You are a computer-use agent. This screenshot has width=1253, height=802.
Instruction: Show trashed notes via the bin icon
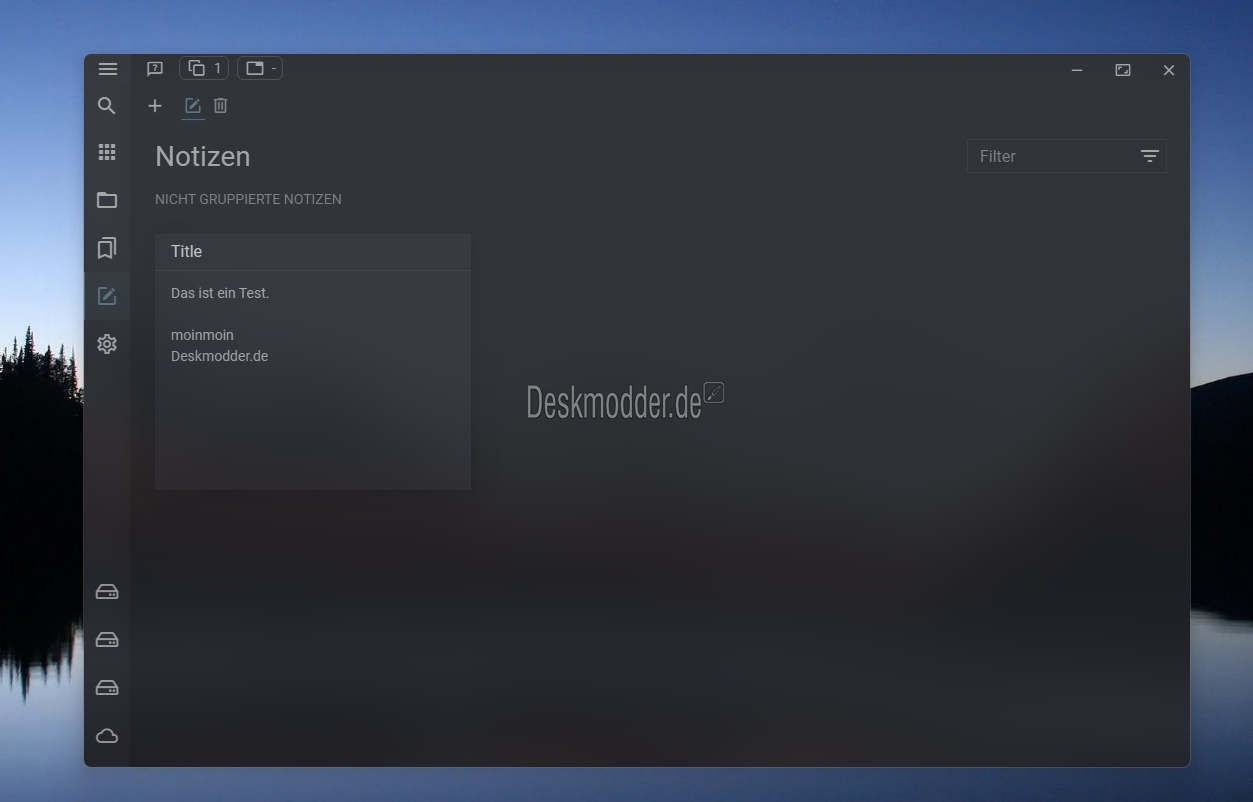[221, 106]
